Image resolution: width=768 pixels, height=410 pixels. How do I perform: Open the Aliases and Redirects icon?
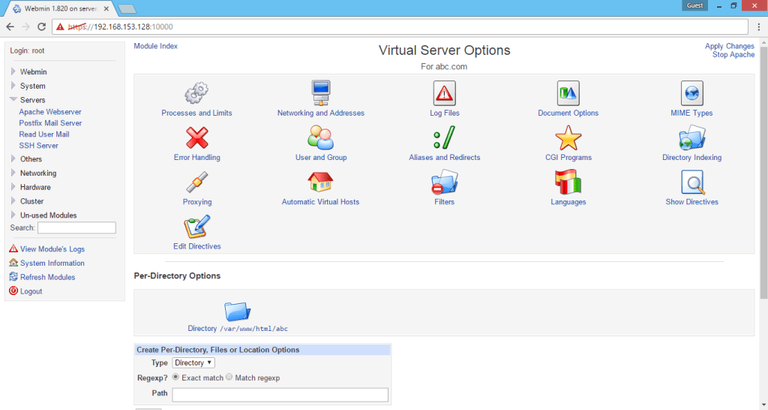[x=444, y=138]
